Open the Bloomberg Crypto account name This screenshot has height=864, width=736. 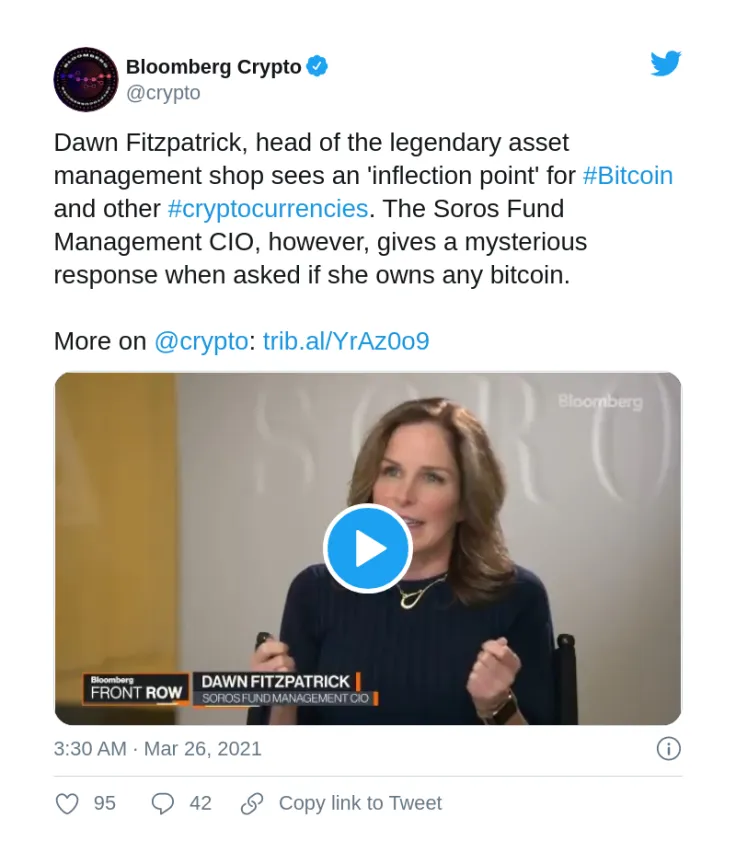pyautogui.click(x=213, y=67)
